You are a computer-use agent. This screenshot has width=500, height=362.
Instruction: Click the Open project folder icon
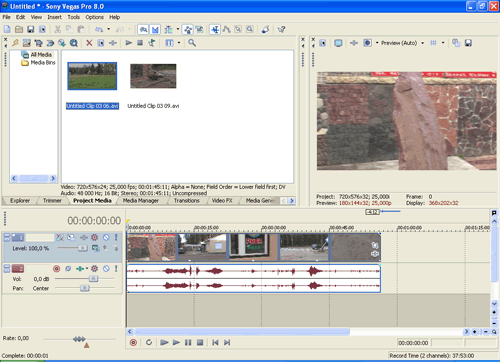pos(19,29)
